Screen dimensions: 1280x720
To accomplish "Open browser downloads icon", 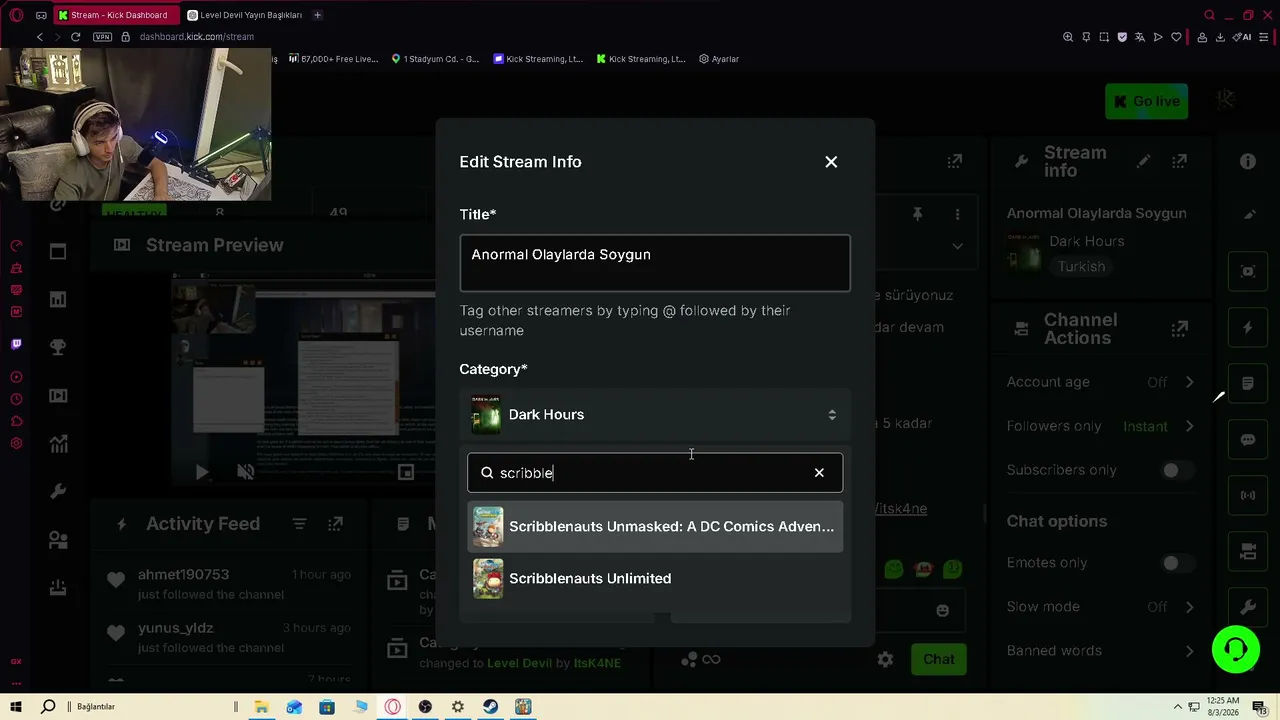I will [1220, 37].
